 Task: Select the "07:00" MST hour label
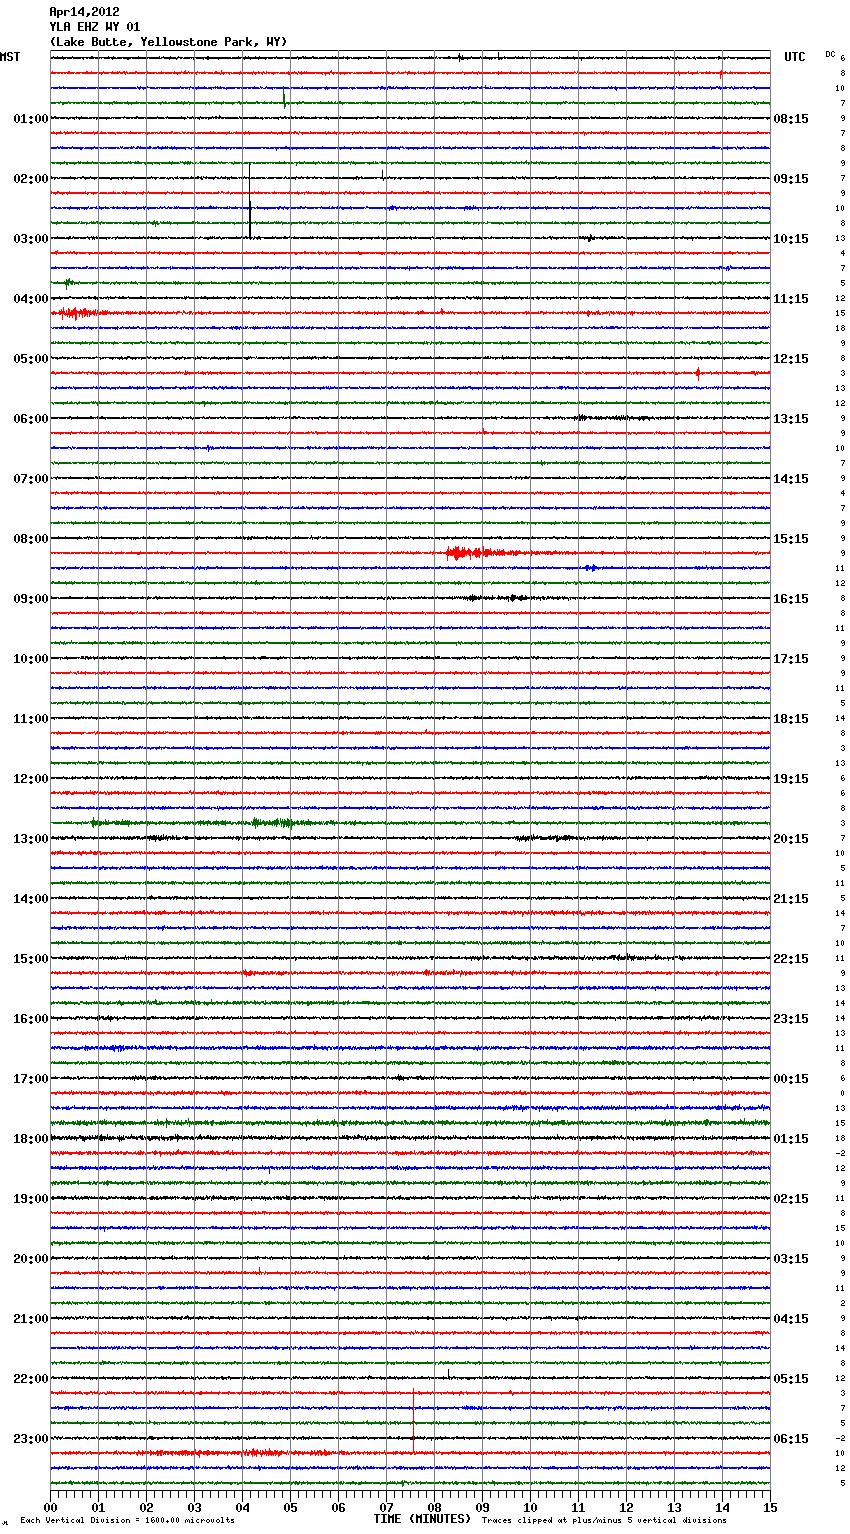[31, 479]
